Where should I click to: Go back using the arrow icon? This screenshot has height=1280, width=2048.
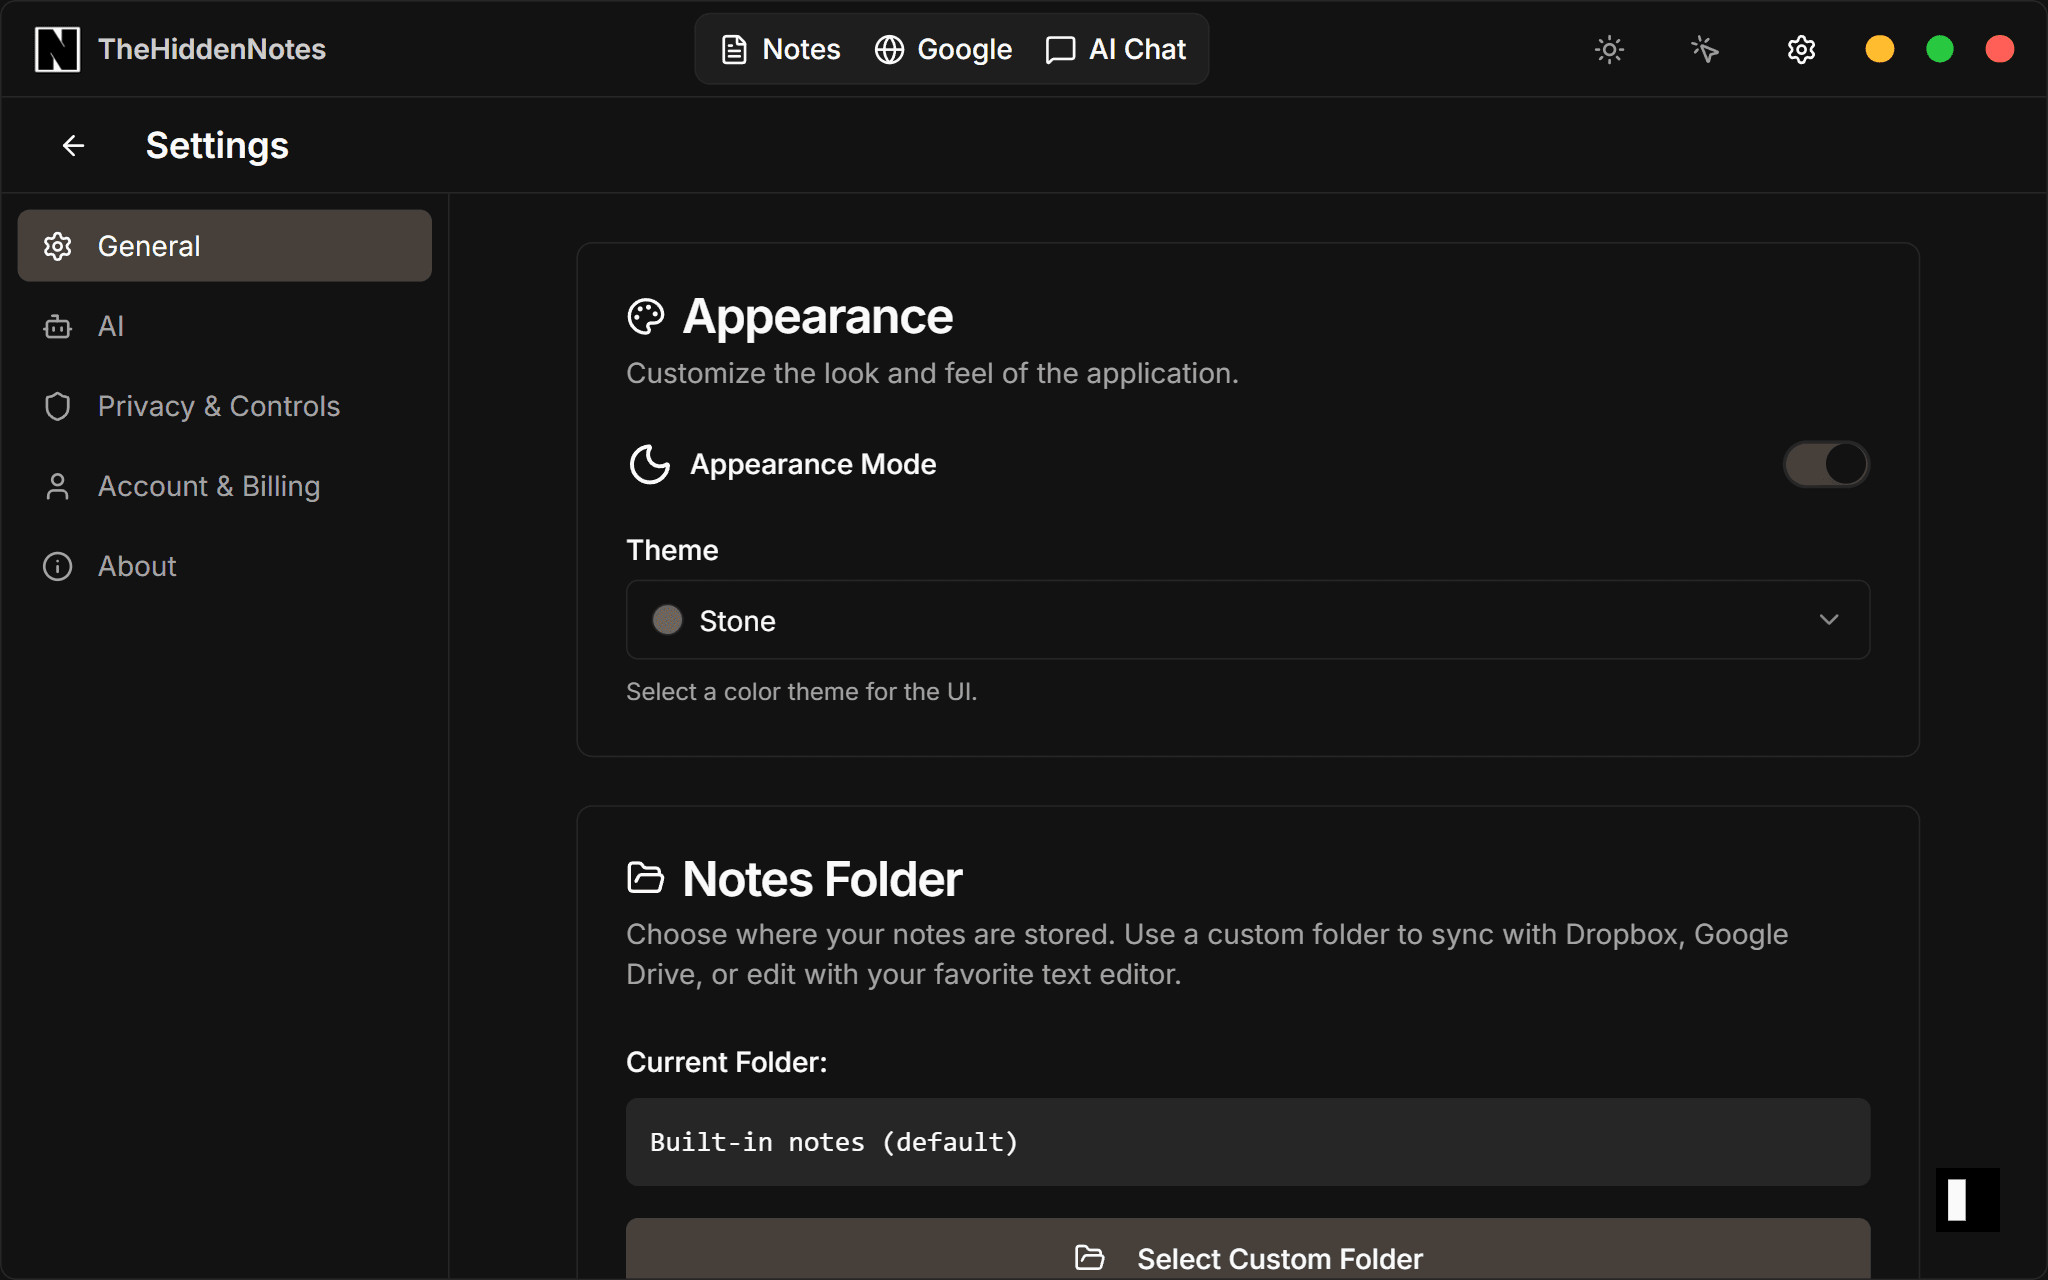click(73, 146)
